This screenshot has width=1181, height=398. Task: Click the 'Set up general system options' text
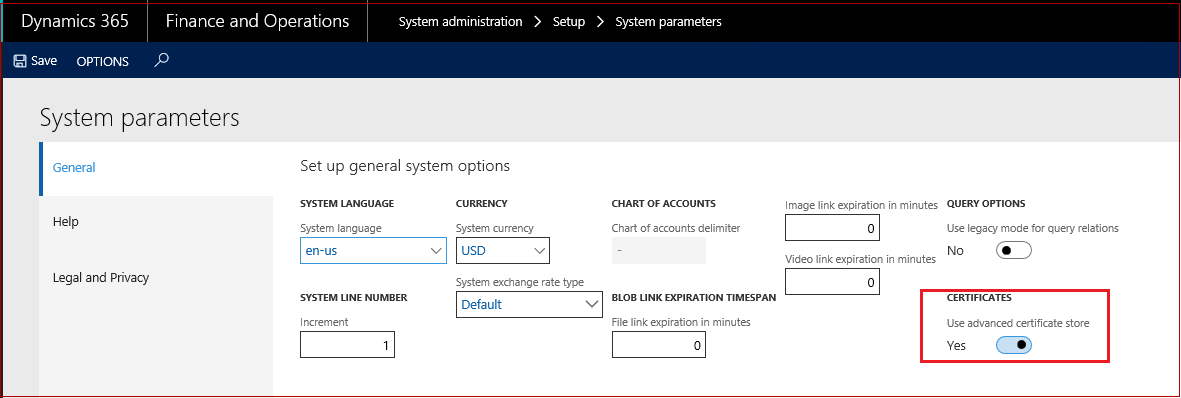[x=404, y=166]
